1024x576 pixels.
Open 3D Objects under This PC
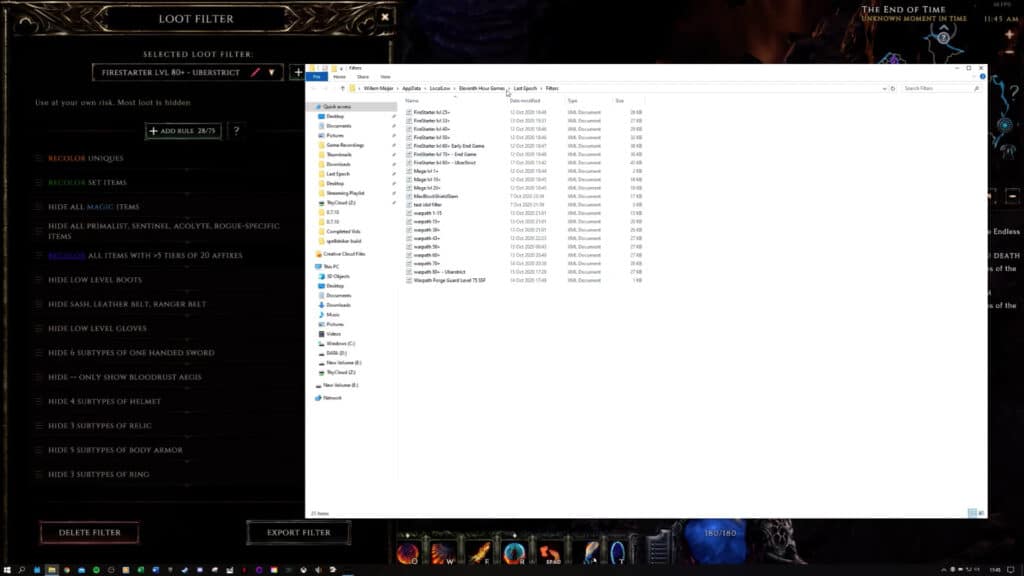338,276
